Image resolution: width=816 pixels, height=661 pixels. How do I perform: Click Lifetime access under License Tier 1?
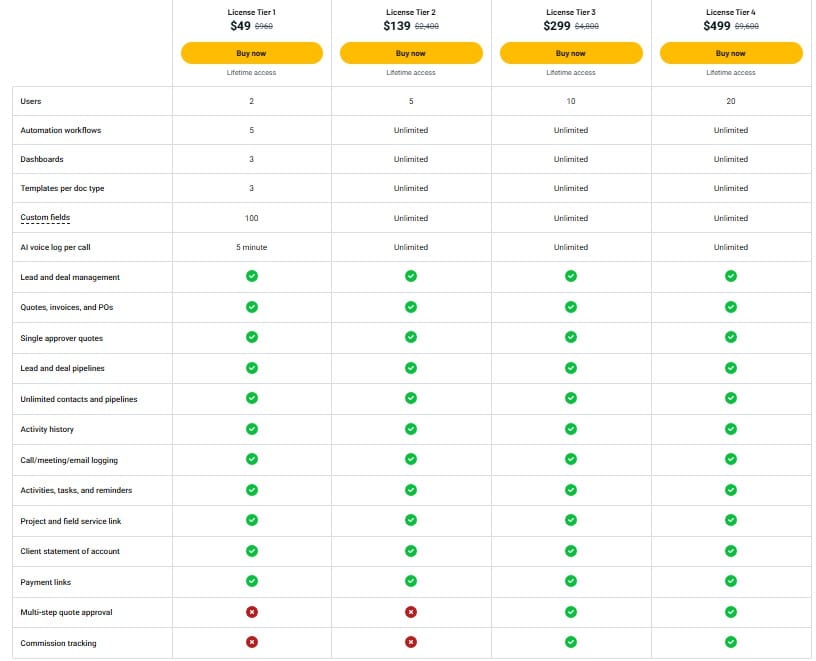click(x=251, y=72)
